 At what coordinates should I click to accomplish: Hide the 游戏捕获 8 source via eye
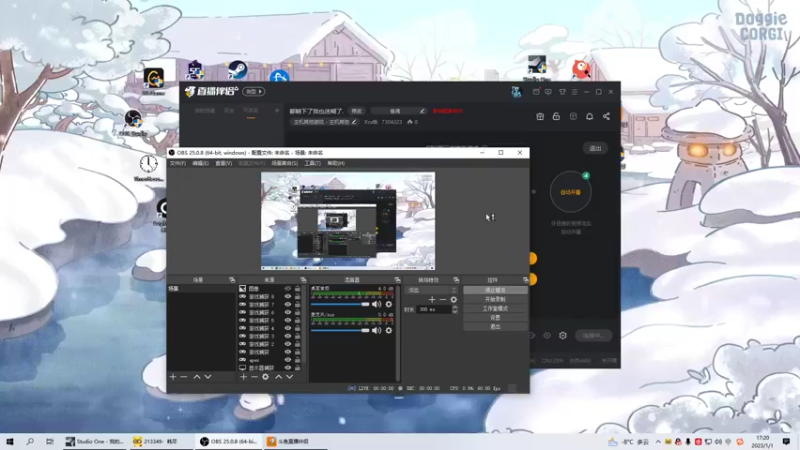pyautogui.click(x=288, y=296)
